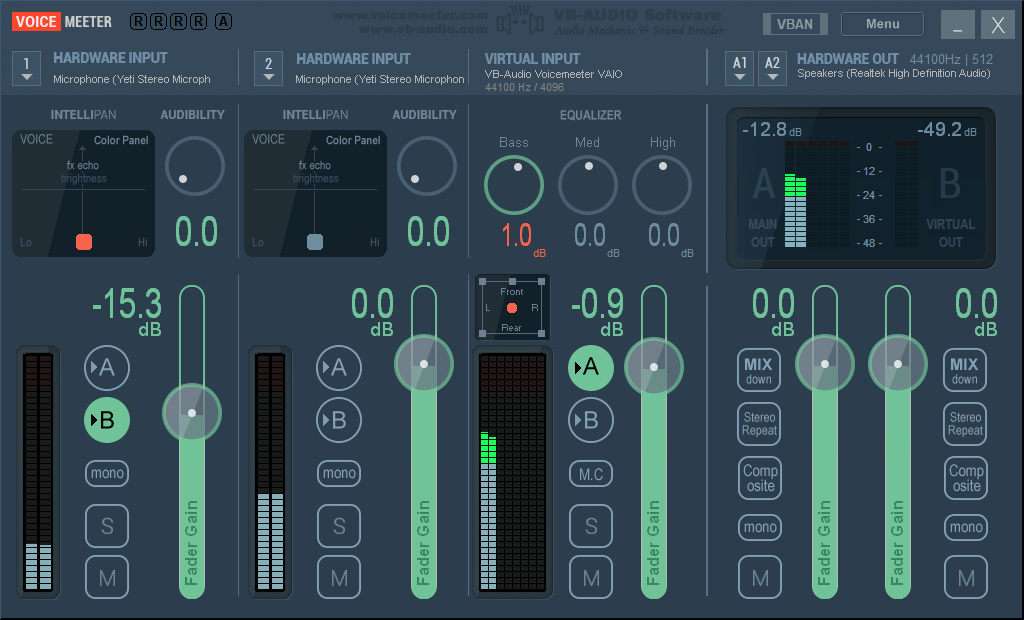Viewport: 1024px width, 620px height.
Task: Mute virtual out B
Action: (966, 578)
